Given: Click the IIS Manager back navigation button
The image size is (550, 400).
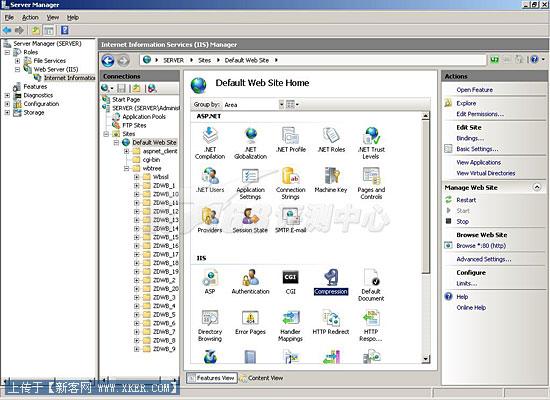Looking at the screenshot, I should [x=108, y=61].
